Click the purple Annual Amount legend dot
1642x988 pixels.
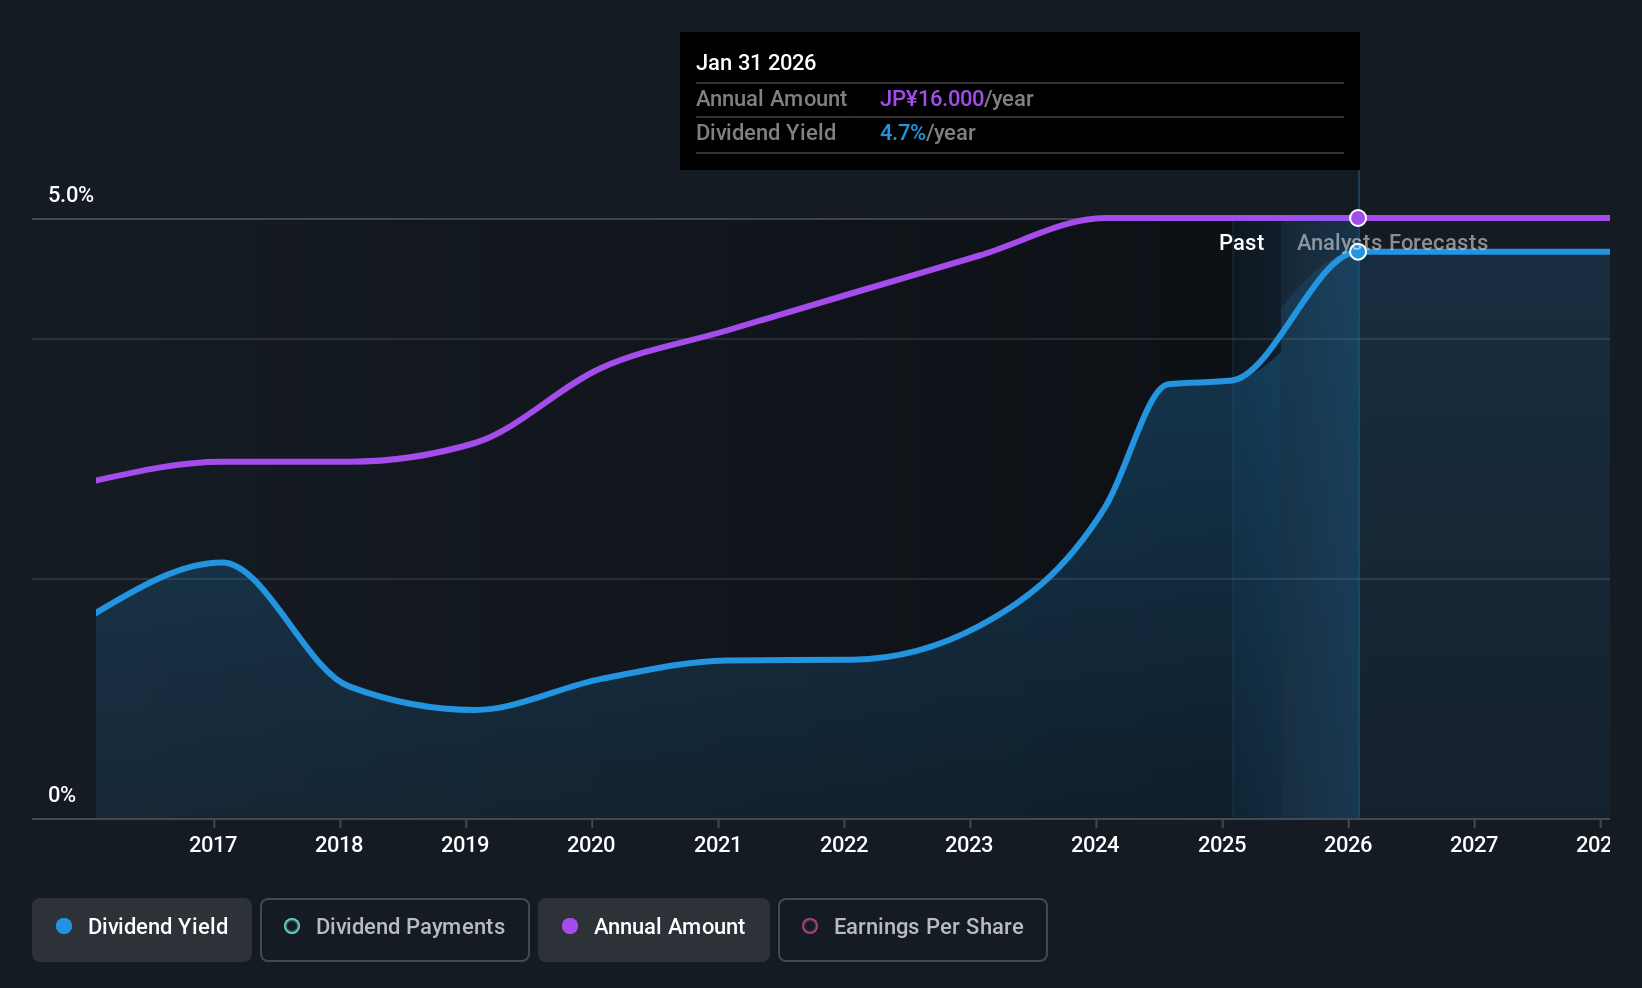click(x=570, y=926)
